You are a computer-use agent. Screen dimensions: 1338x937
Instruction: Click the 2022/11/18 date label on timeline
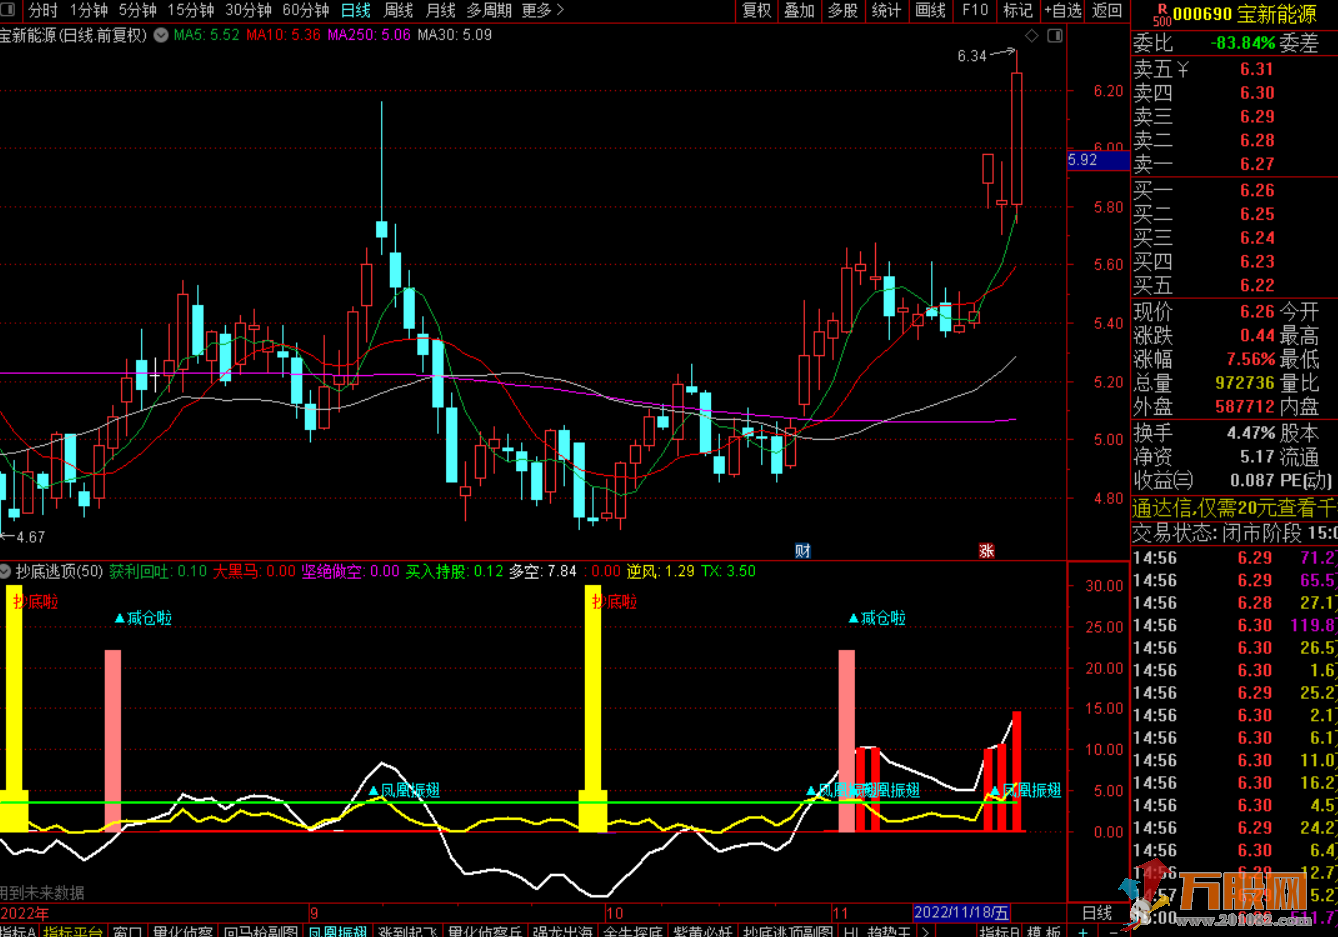961,912
